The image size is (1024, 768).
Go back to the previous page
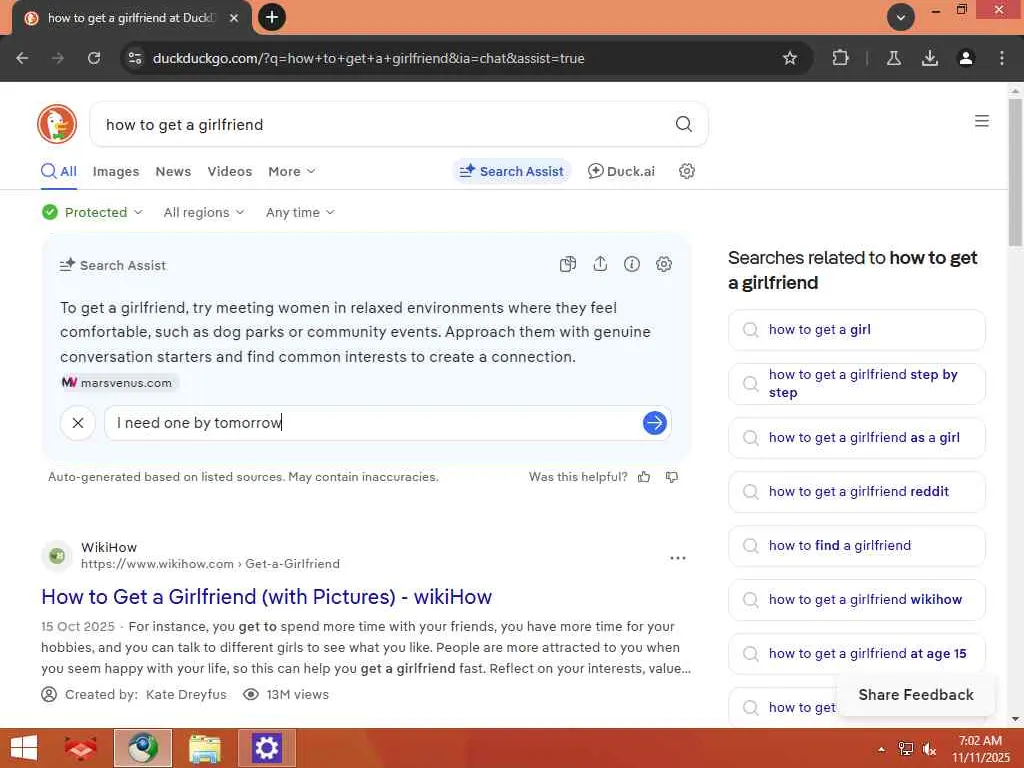point(22,58)
